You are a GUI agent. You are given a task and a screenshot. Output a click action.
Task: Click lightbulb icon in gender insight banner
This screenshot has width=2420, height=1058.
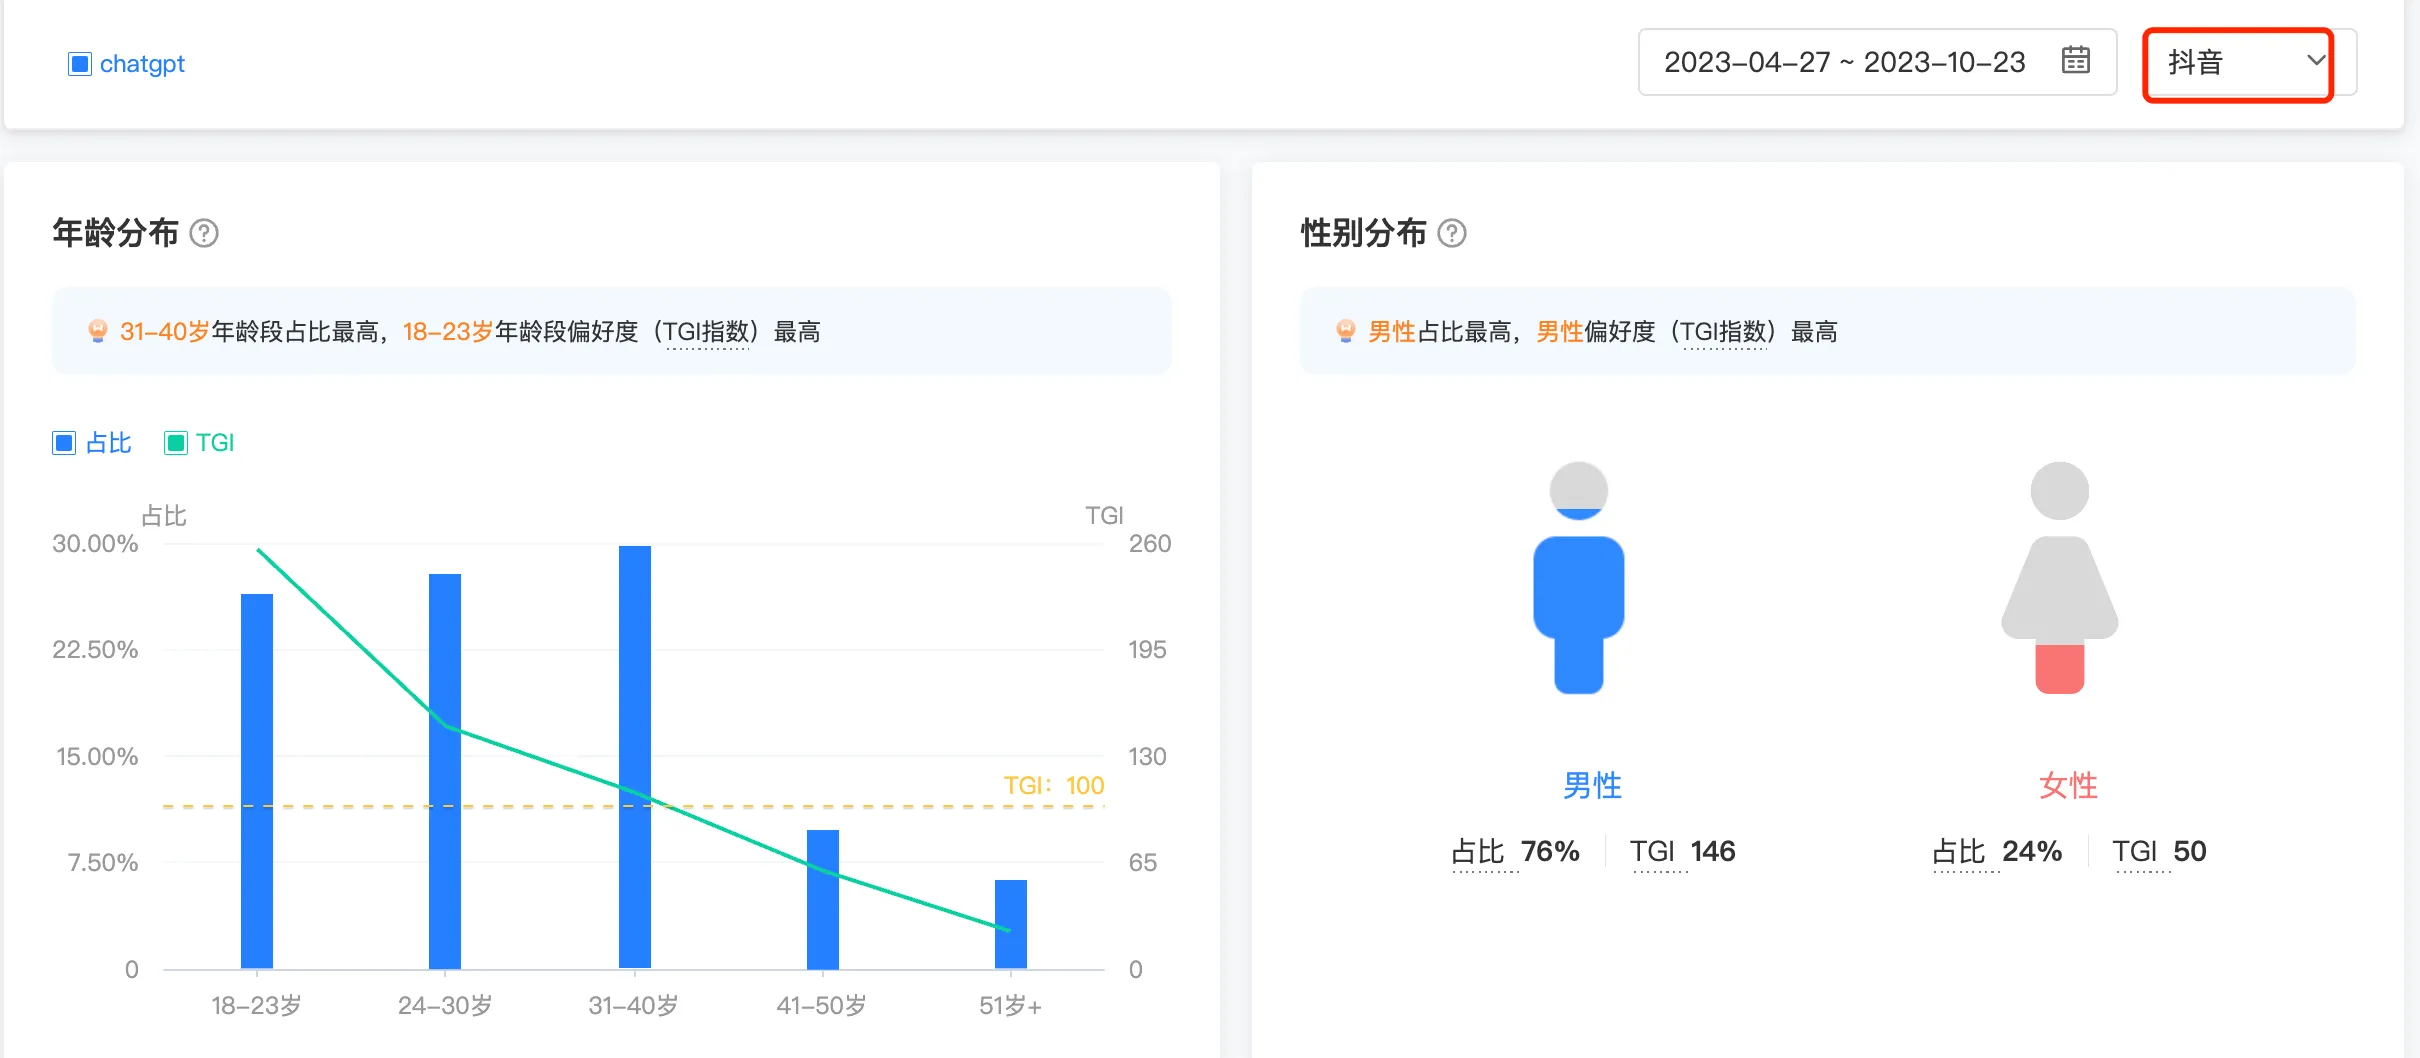pyautogui.click(x=1345, y=331)
